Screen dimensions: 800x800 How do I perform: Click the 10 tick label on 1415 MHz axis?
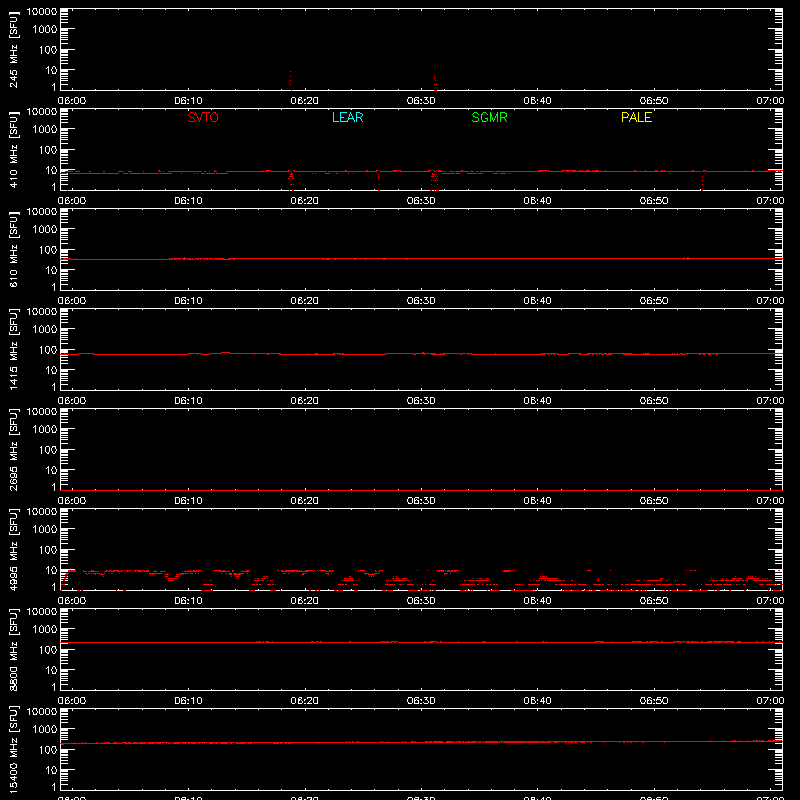click(51, 370)
